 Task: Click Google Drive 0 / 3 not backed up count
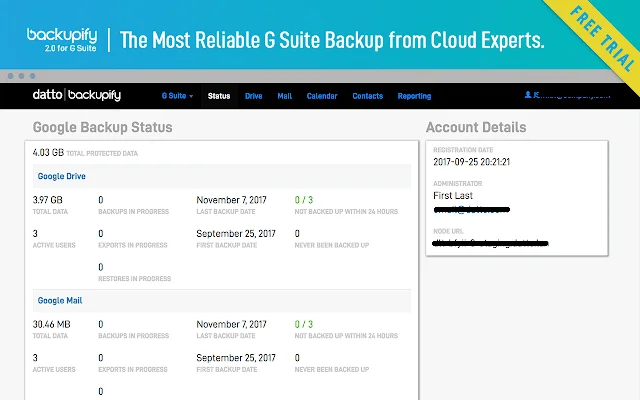pos(304,200)
